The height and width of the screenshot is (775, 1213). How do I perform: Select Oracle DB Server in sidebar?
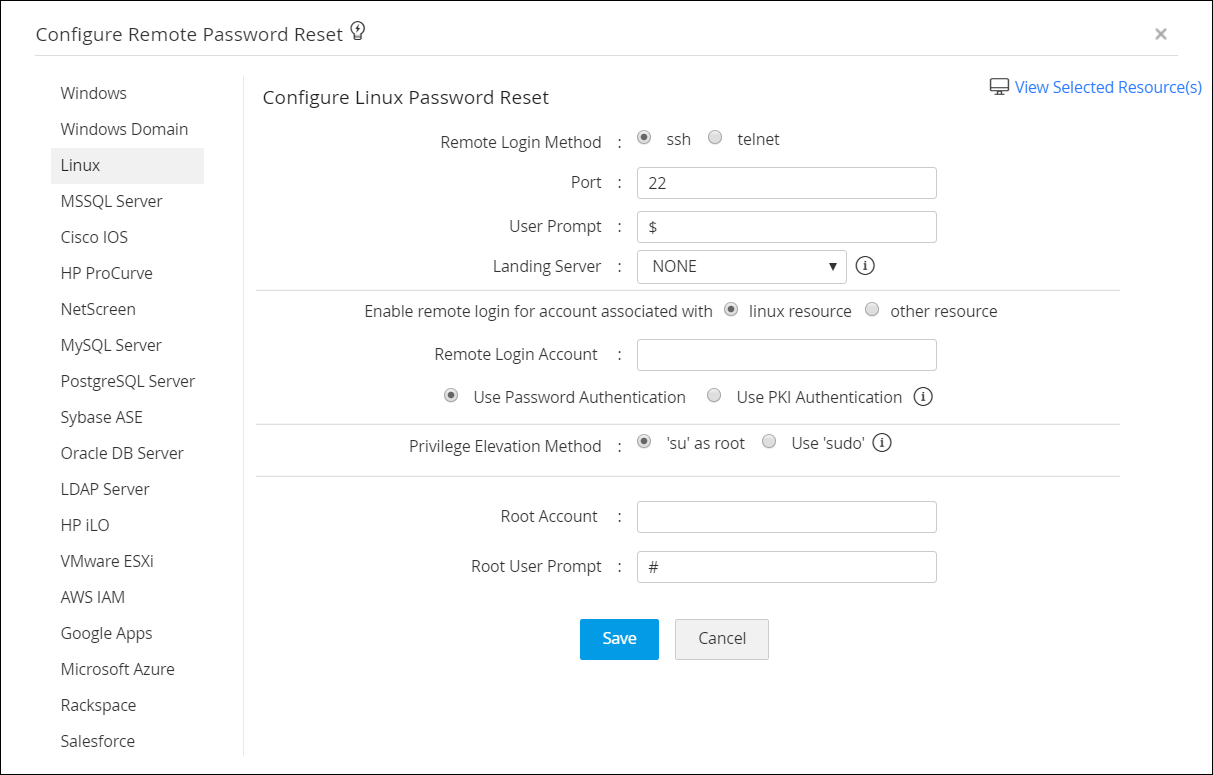122,453
